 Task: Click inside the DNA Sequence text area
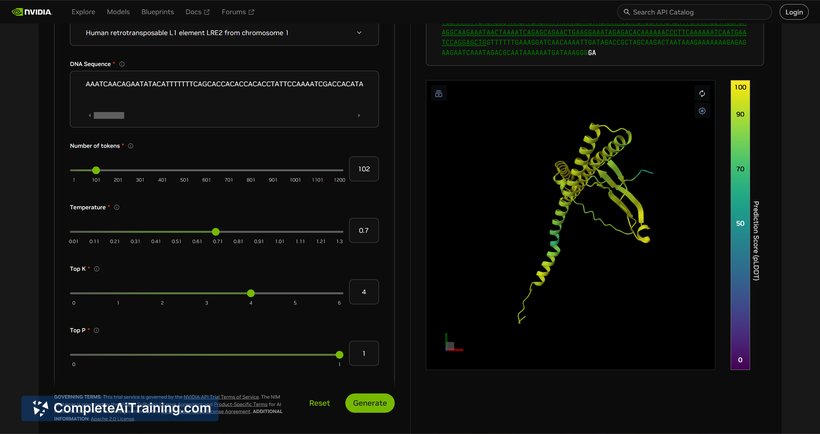224,99
